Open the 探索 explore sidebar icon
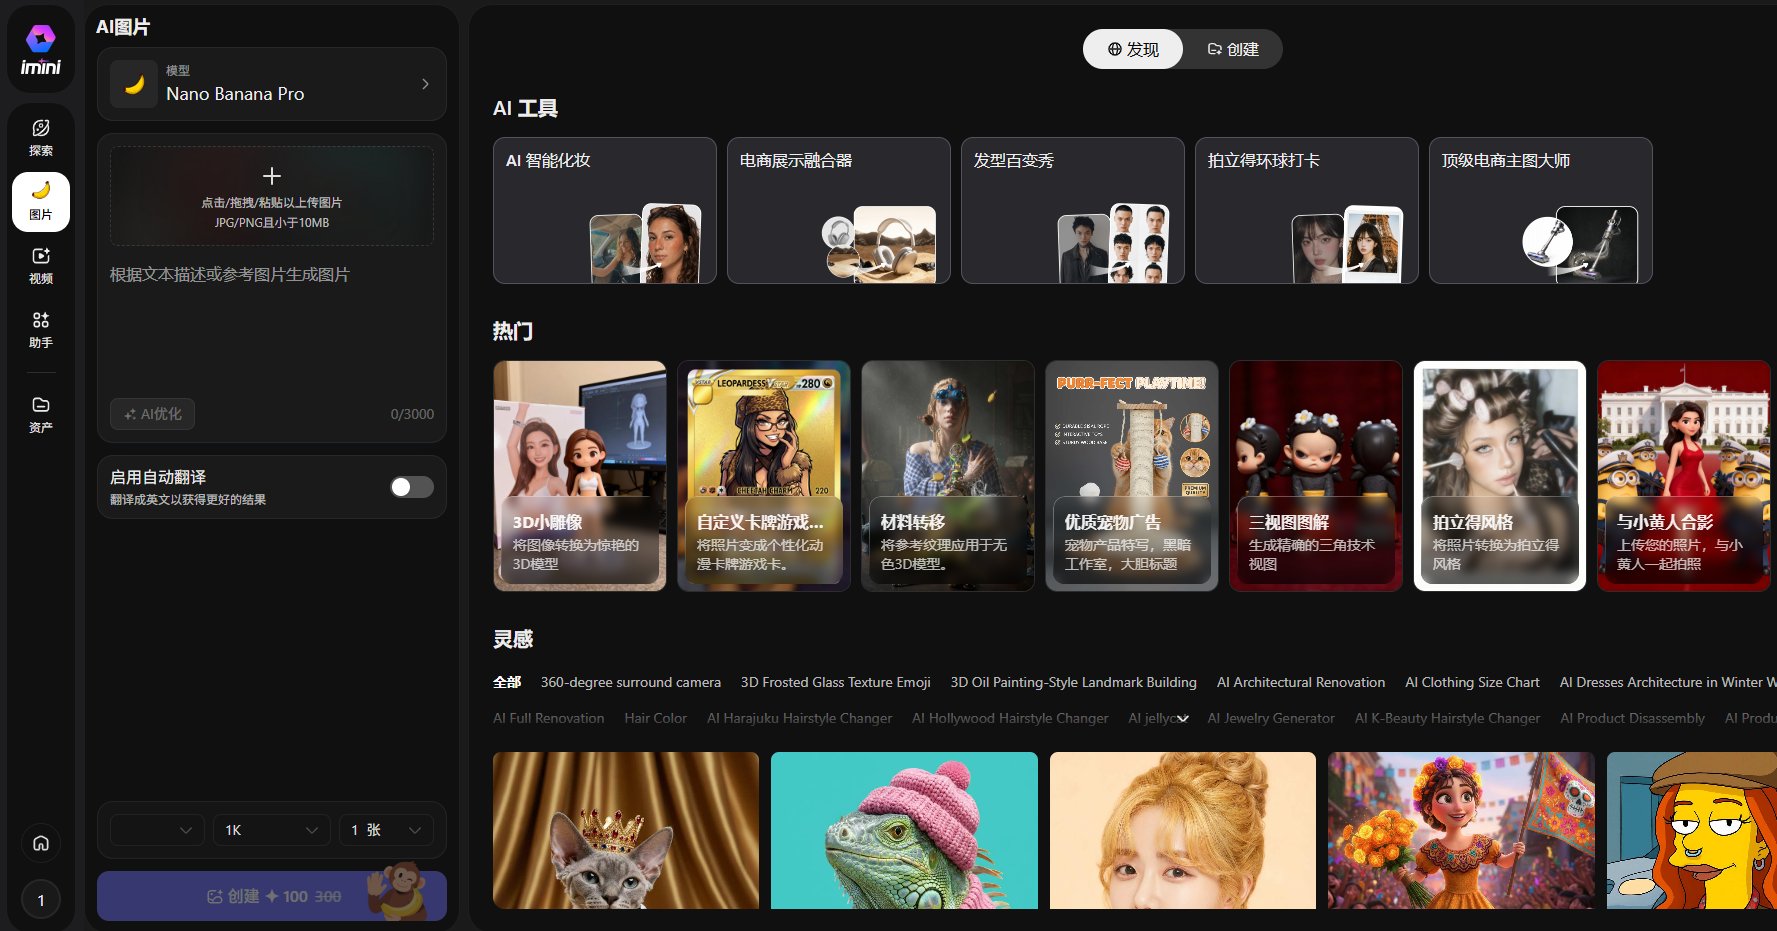This screenshot has width=1777, height=931. 41,137
